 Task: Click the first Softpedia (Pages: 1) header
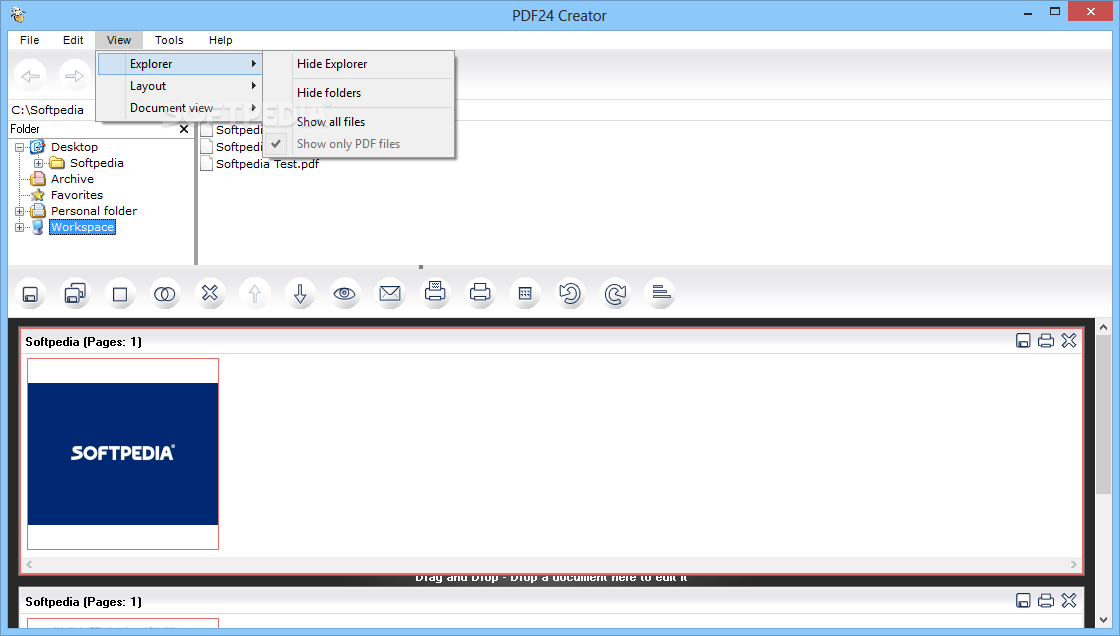click(x=84, y=342)
